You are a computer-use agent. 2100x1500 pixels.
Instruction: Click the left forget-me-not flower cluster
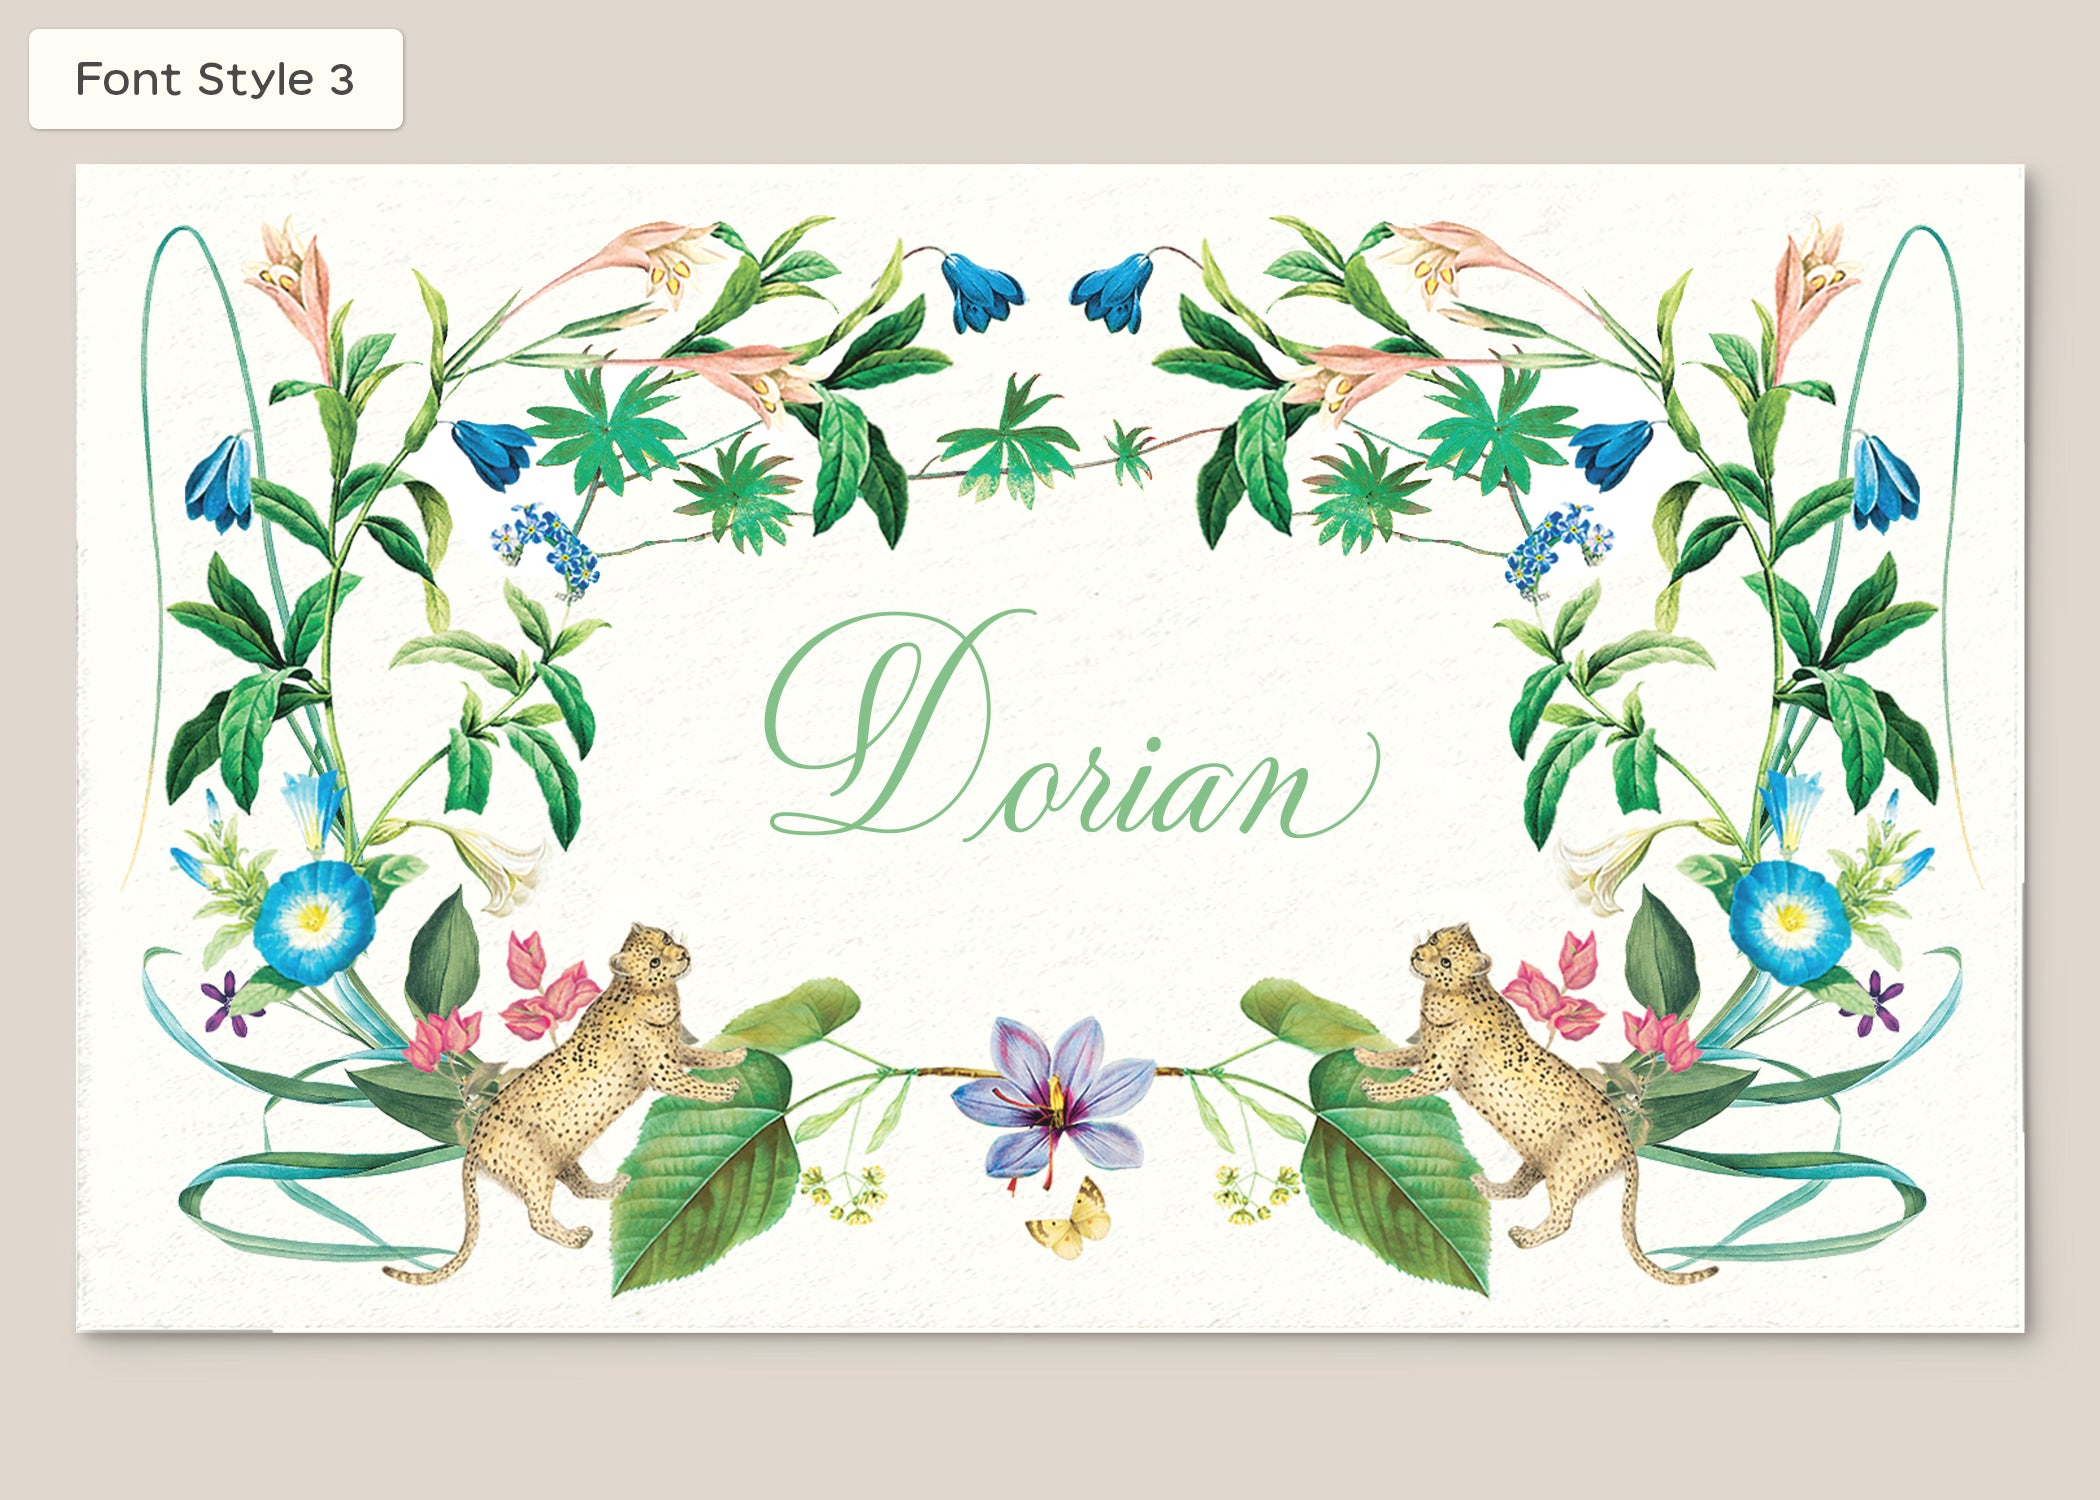tap(545, 549)
